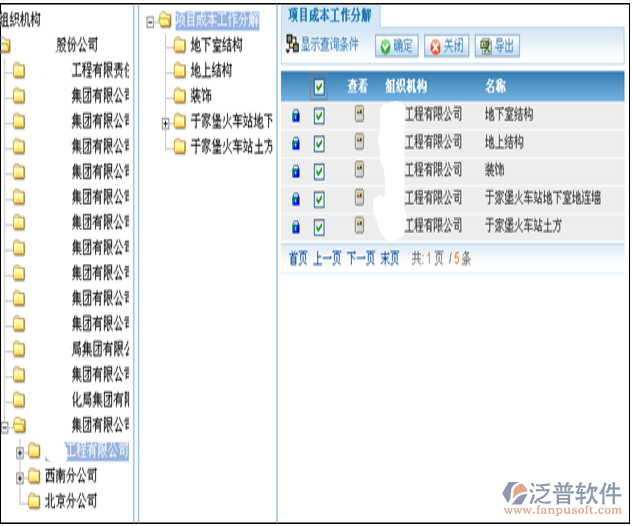The width and height of the screenshot is (632, 526).
Task: Click folder icon of 地上结构 tree node
Action: (180, 71)
